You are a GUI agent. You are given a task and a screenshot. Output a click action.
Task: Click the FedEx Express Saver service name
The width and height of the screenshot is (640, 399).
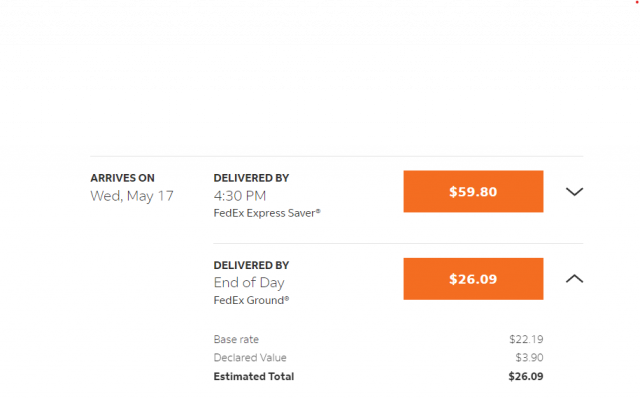pyautogui.click(x=267, y=213)
